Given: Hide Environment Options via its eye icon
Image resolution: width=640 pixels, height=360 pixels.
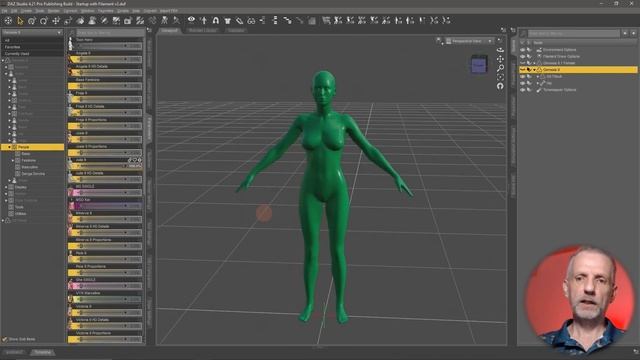Looking at the screenshot, I should point(522,50).
